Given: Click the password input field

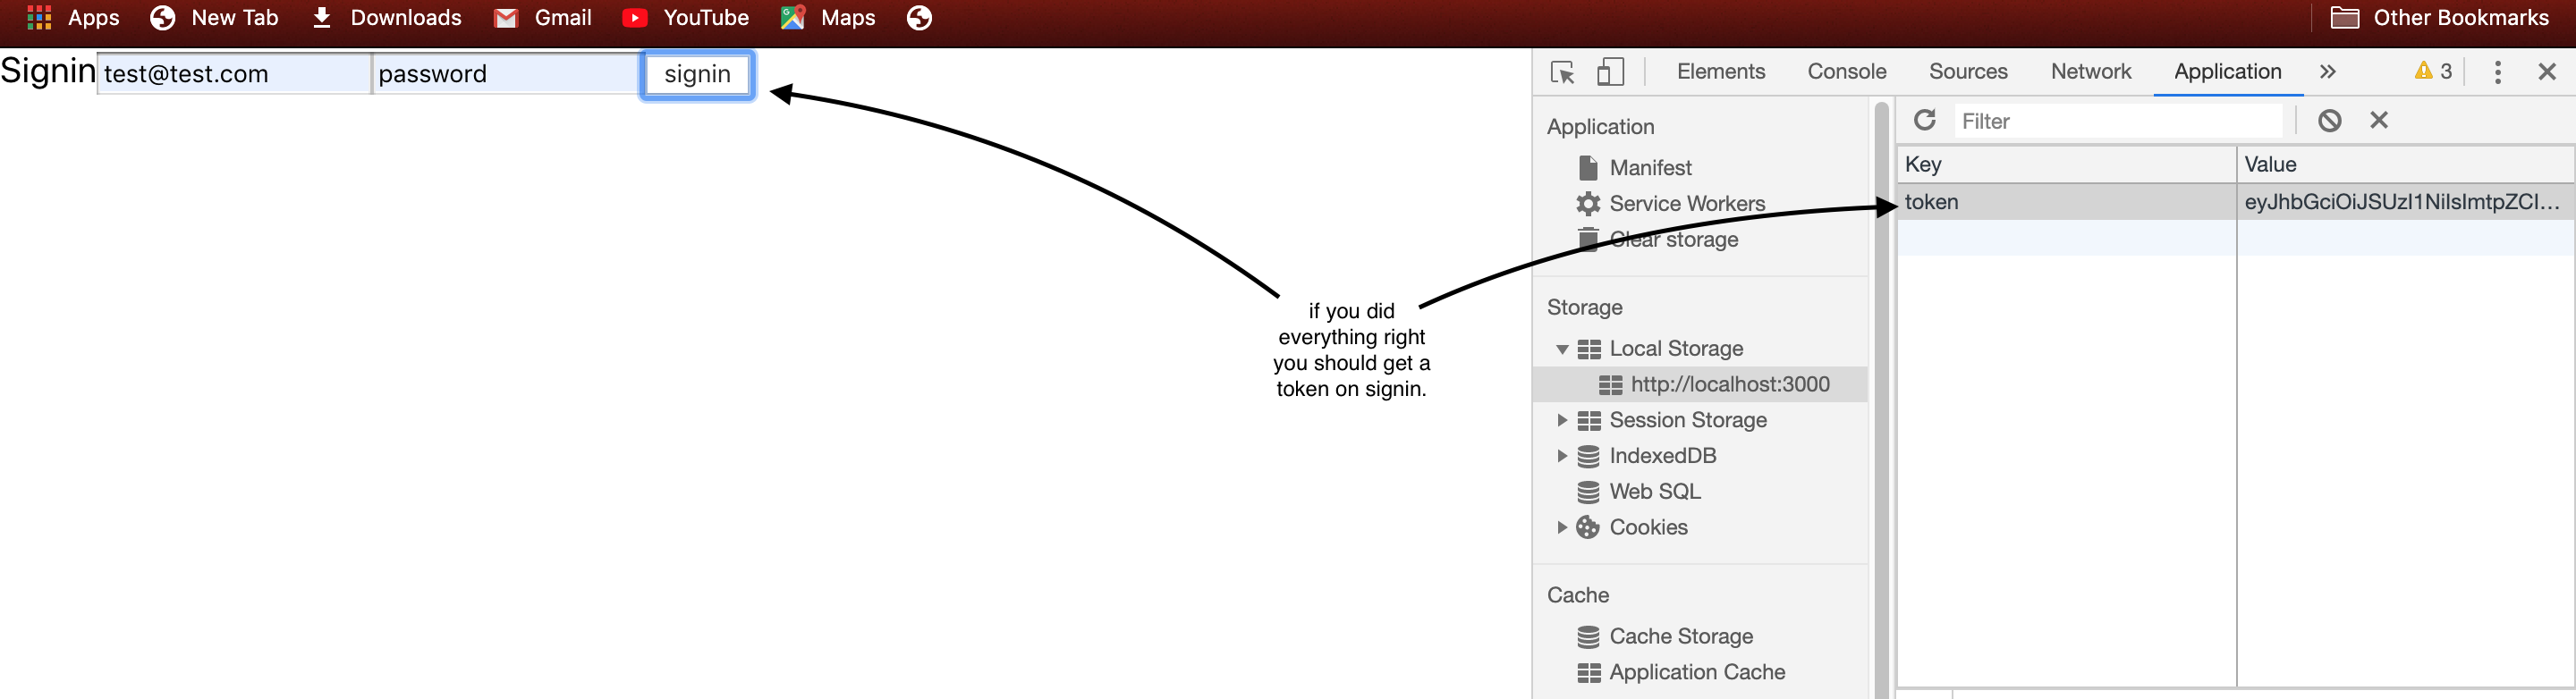Looking at the screenshot, I should point(506,74).
